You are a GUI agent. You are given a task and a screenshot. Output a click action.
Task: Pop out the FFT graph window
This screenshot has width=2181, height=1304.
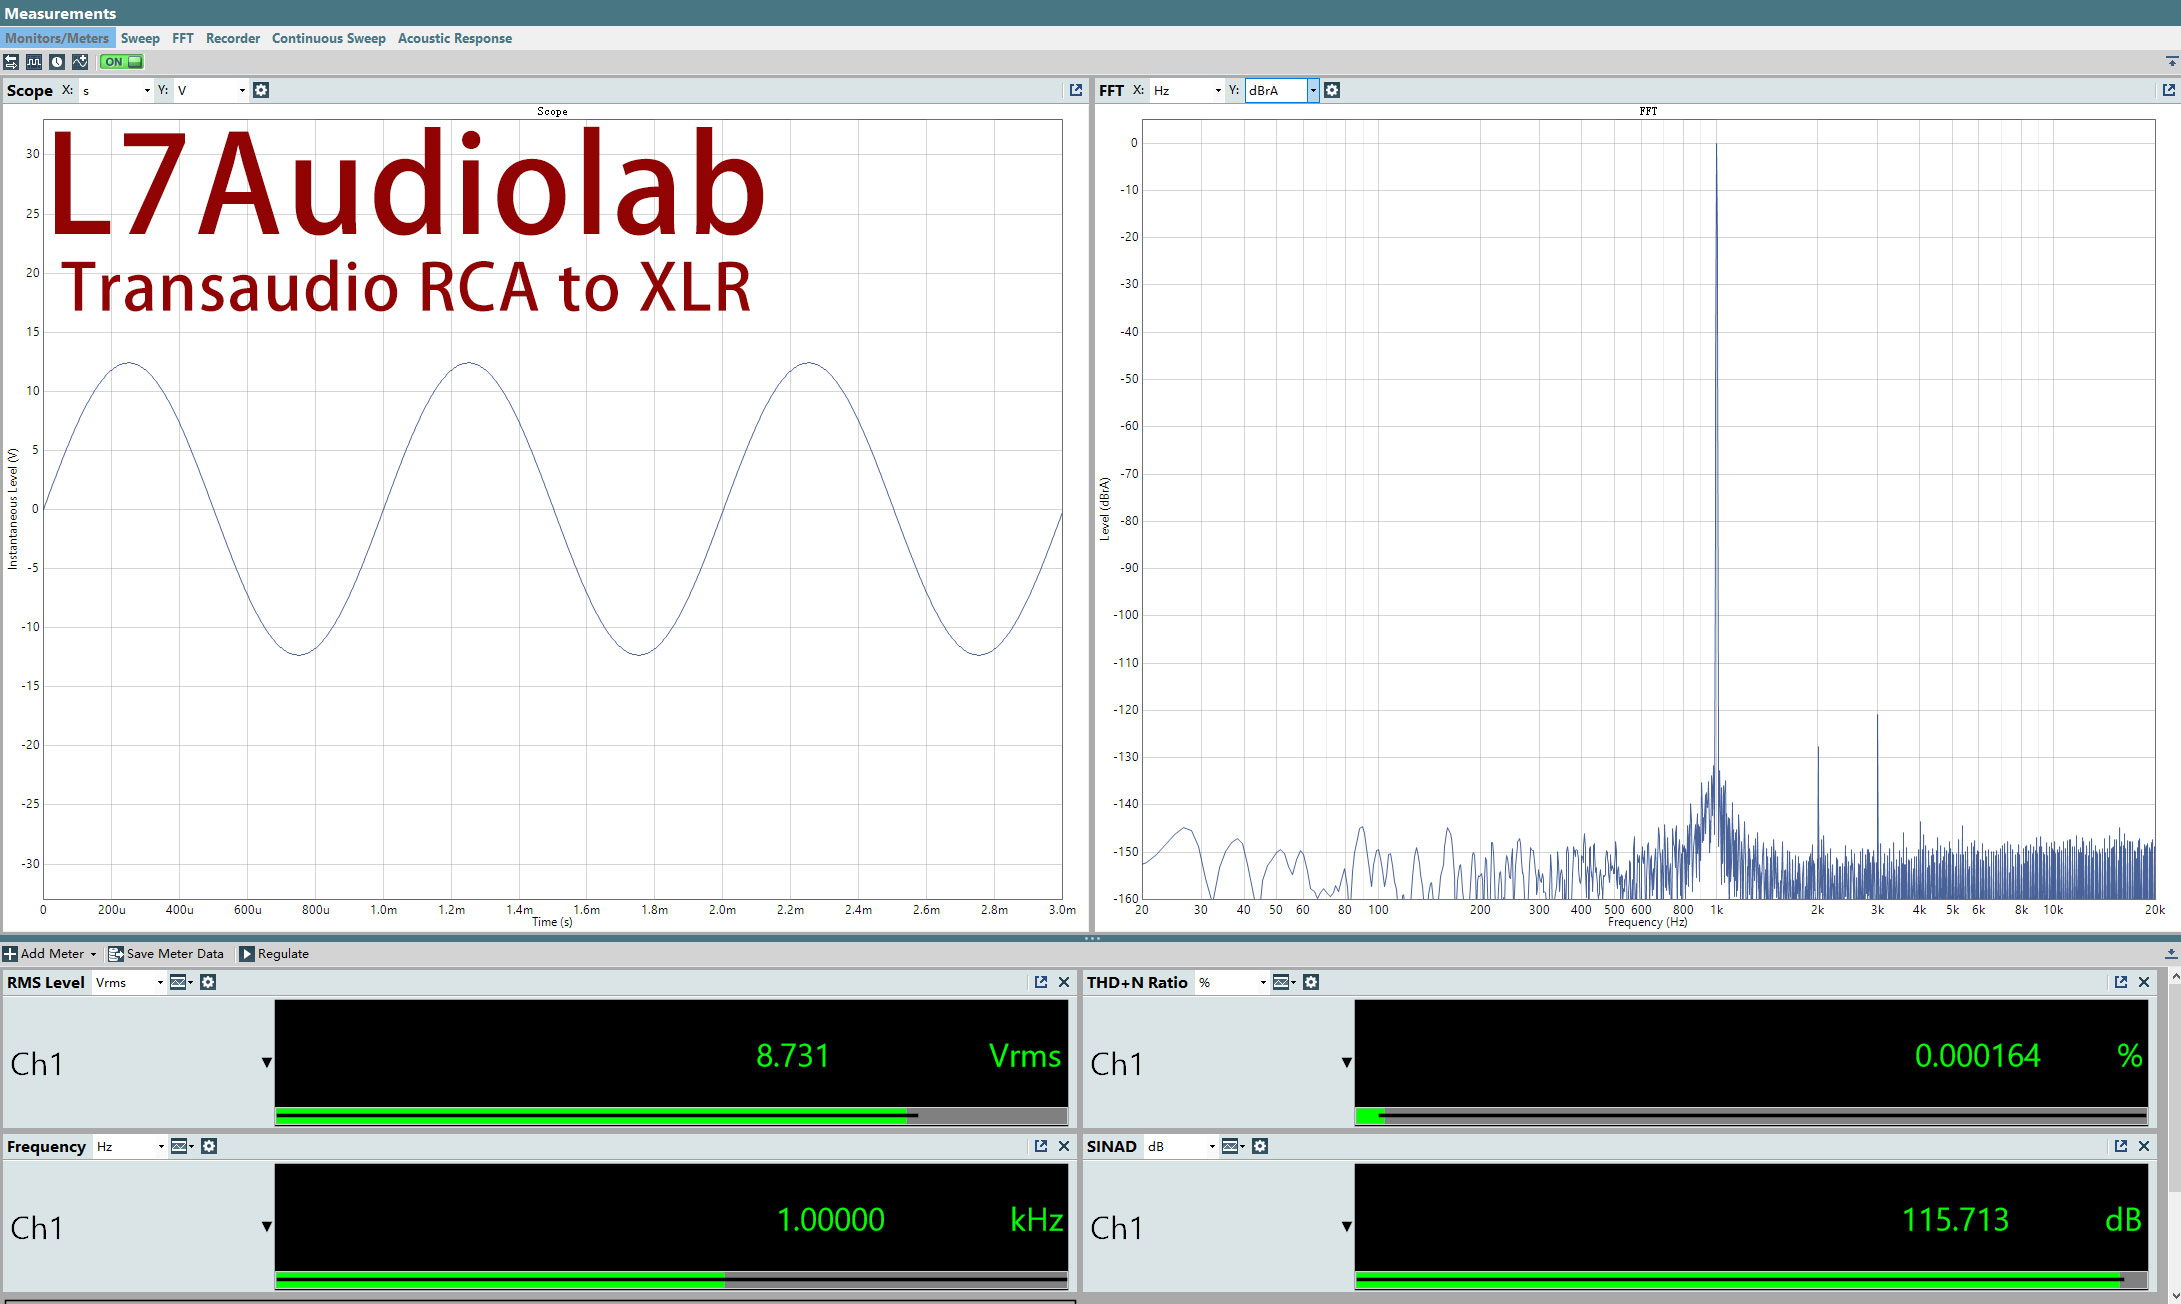tap(2169, 90)
